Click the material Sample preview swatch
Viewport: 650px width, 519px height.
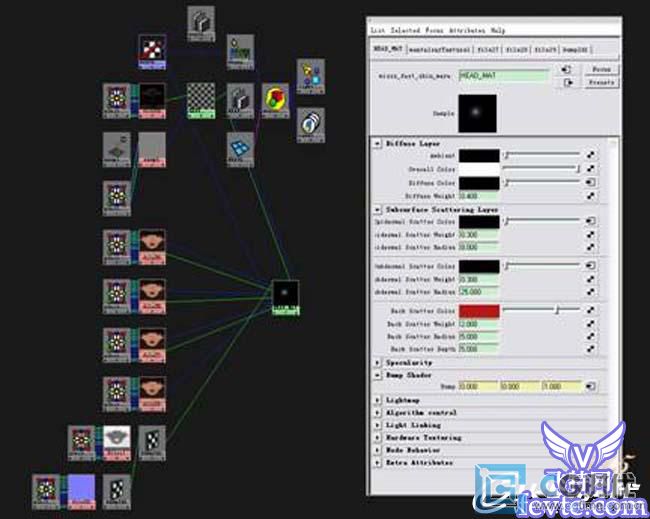[477, 113]
